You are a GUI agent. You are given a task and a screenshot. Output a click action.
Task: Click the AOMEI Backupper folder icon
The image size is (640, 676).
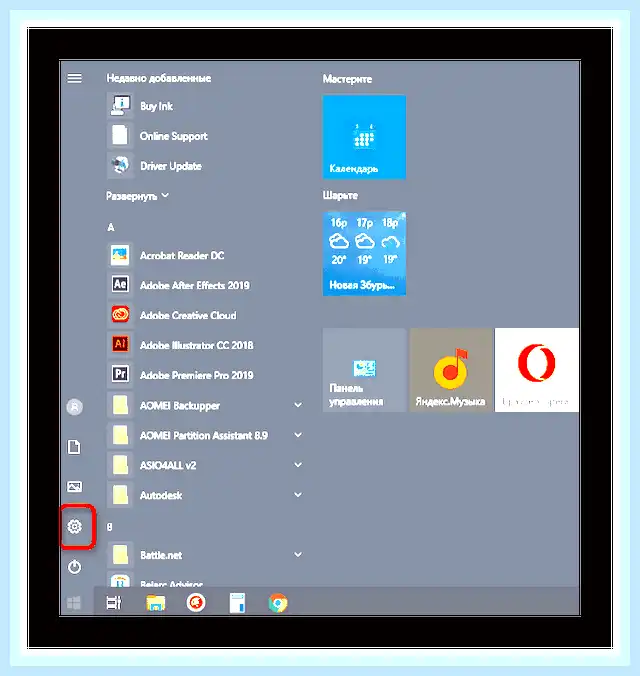point(120,405)
